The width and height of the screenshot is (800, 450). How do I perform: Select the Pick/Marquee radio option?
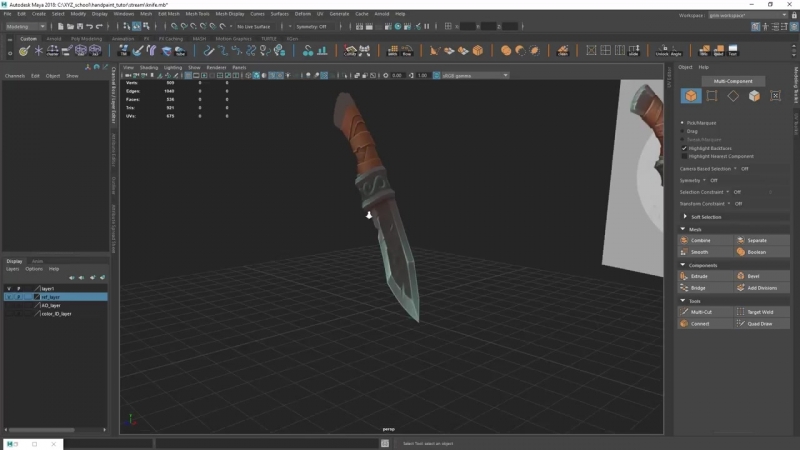coord(683,123)
